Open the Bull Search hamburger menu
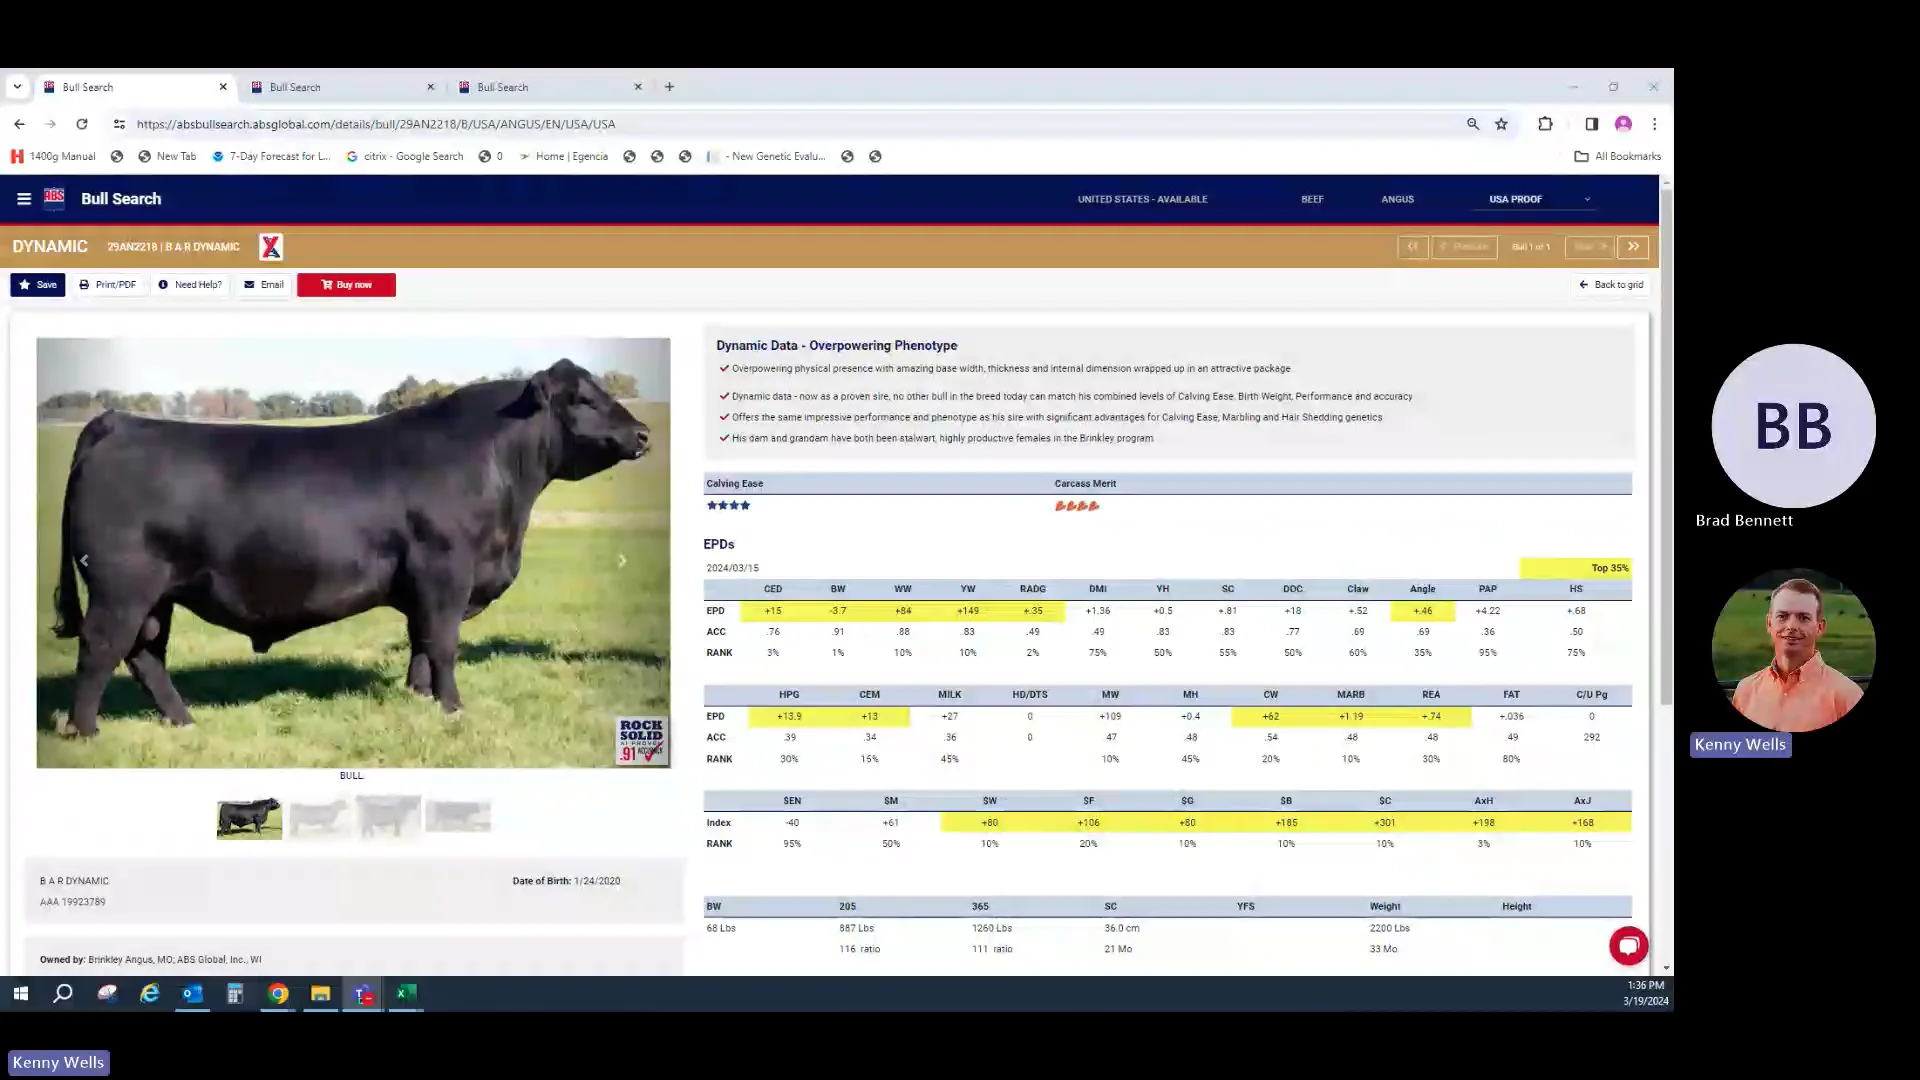 tap(24, 198)
